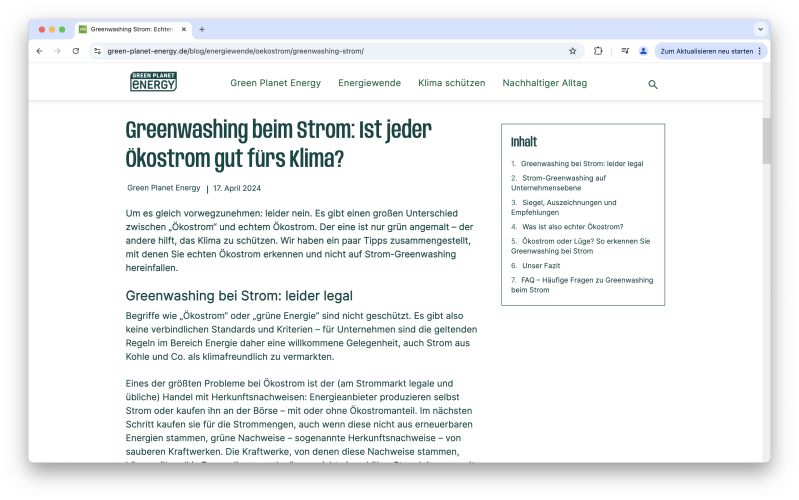Open the Klima schützen menu item
Viewport: 799px width, 500px height.
click(451, 83)
